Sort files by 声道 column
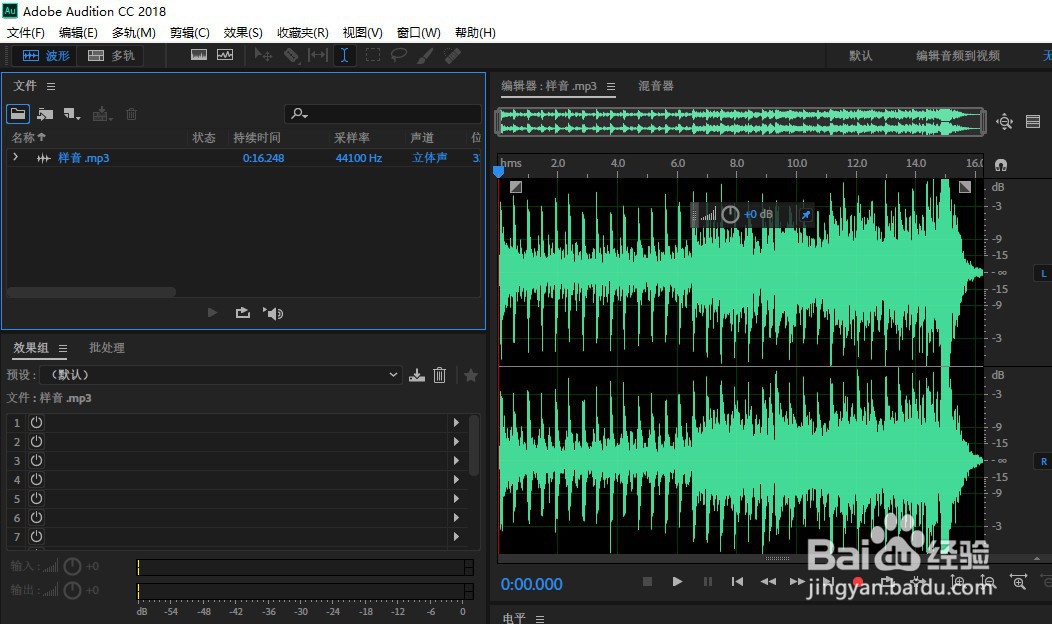Viewport: 1052px width, 624px height. tap(422, 138)
